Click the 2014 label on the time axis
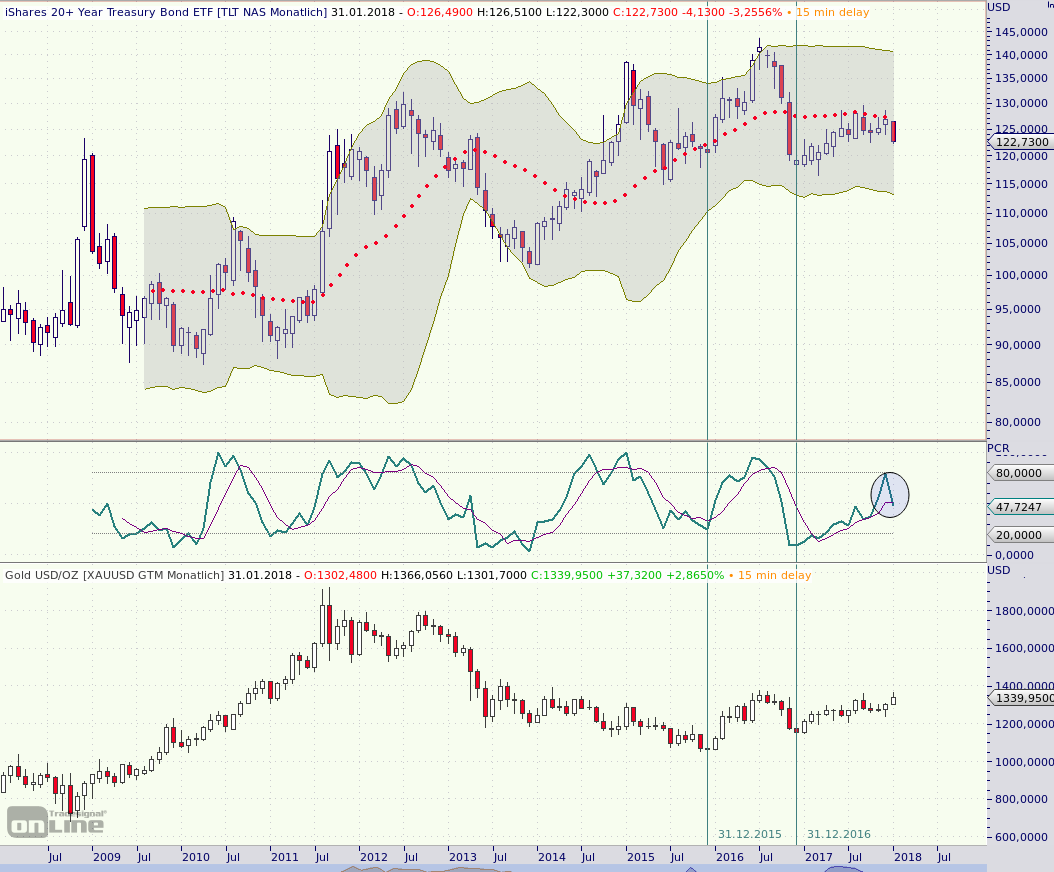Screen dimensions: 1054x872 (x=551, y=857)
